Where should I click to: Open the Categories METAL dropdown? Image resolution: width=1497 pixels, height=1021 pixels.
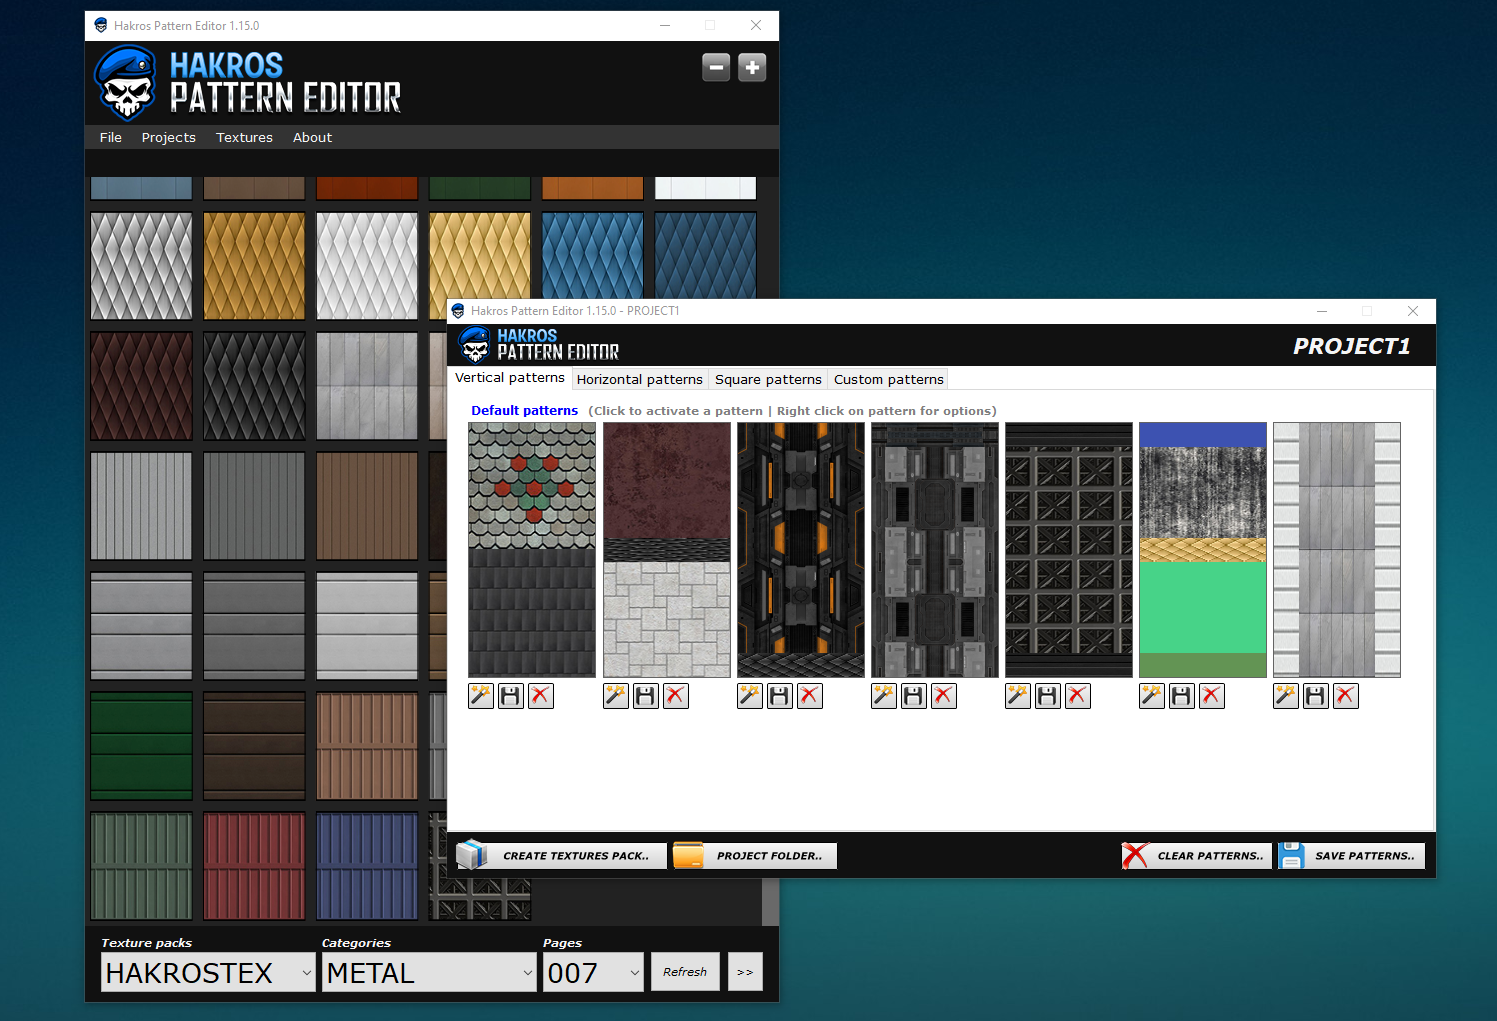(430, 972)
